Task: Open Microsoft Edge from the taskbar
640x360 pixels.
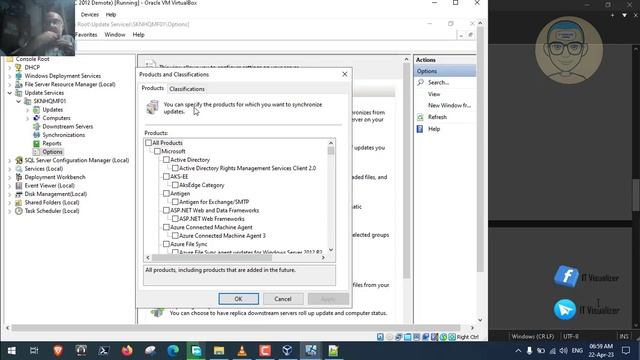Action: (173, 350)
